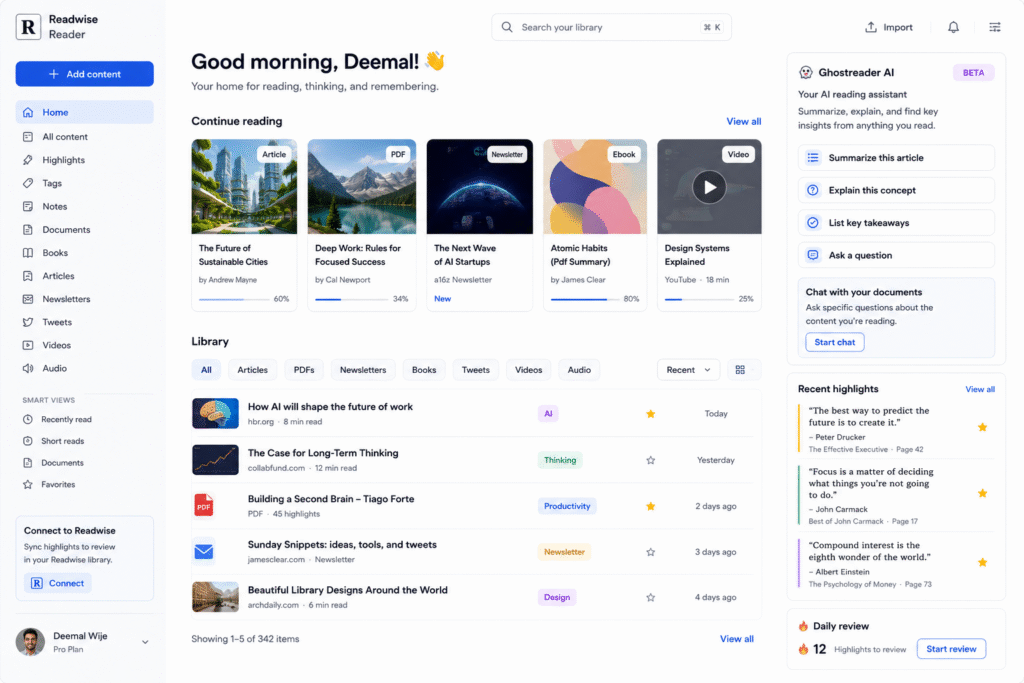Open the Deep Work mountain lake thumbnail
Screen dimensions: 1024x683
tap(362, 187)
